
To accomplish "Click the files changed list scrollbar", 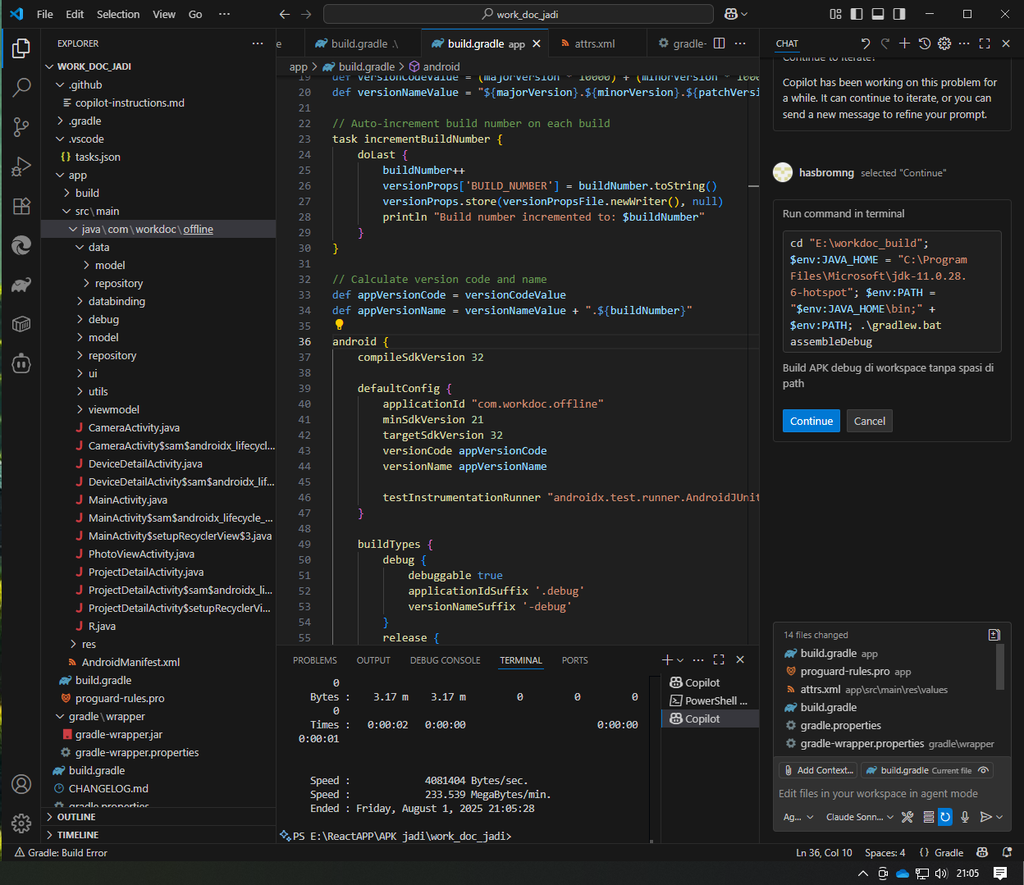I will pos(1000,667).
